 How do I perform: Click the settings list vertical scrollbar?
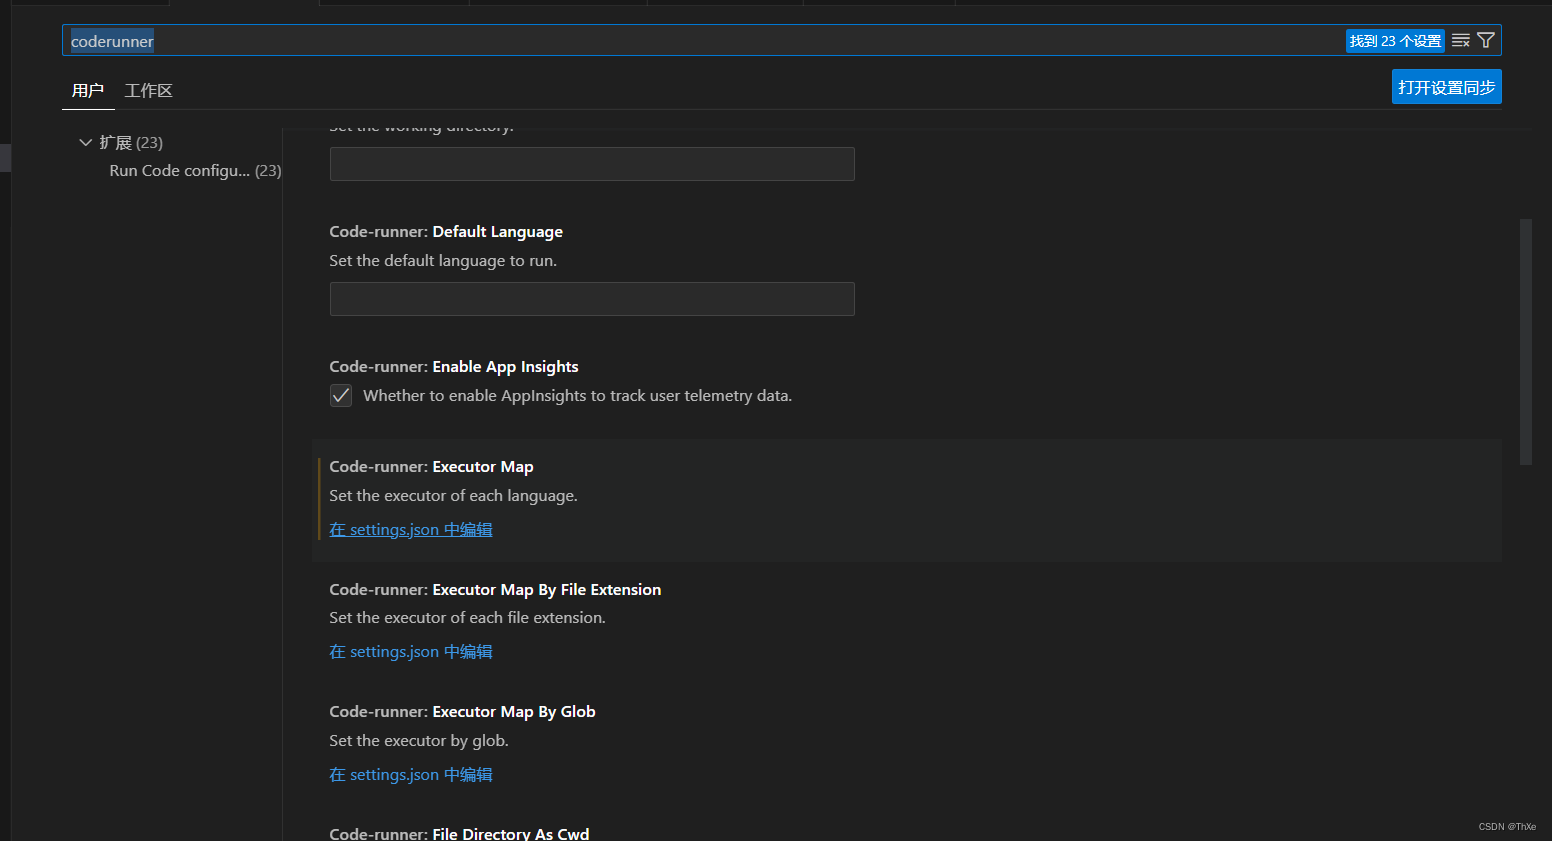(x=1526, y=342)
